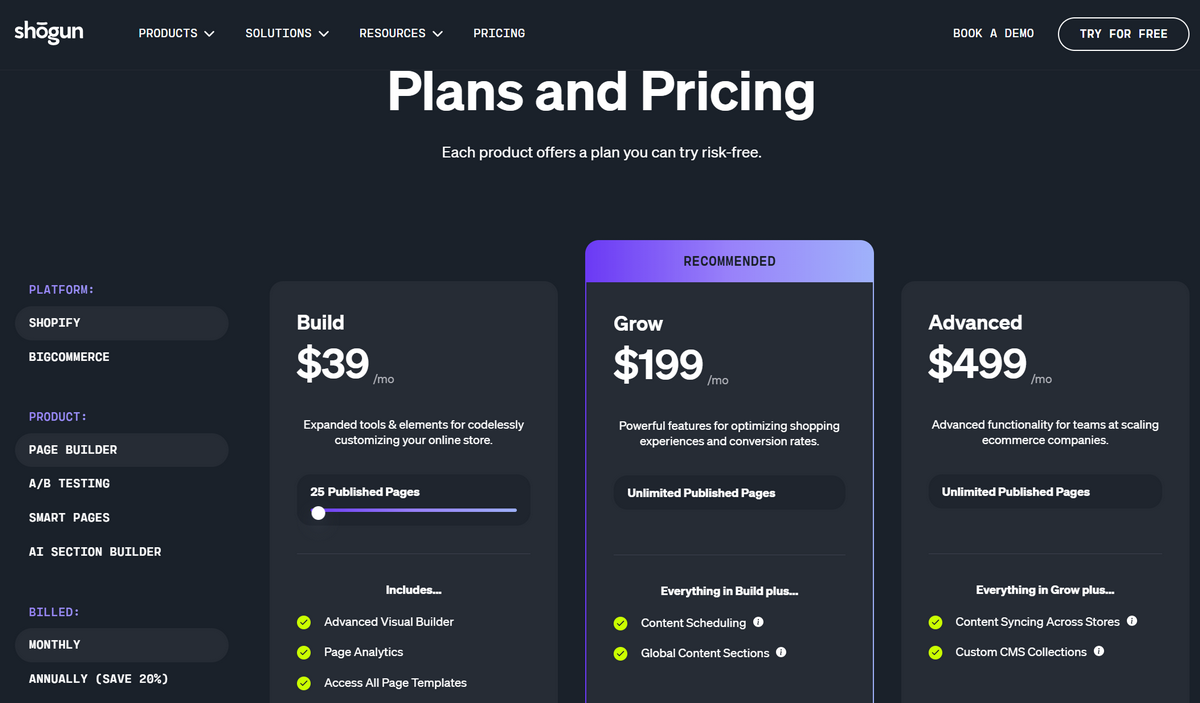Click the checkmark next to Page Analytics
1200x703 pixels.
303,652
